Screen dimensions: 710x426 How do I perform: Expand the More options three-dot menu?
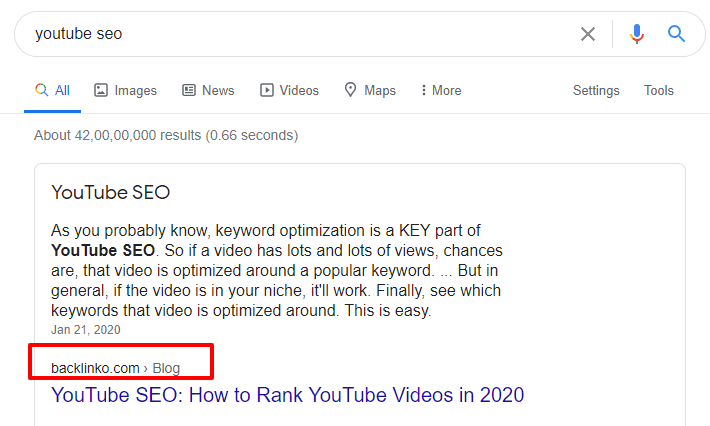(x=423, y=90)
